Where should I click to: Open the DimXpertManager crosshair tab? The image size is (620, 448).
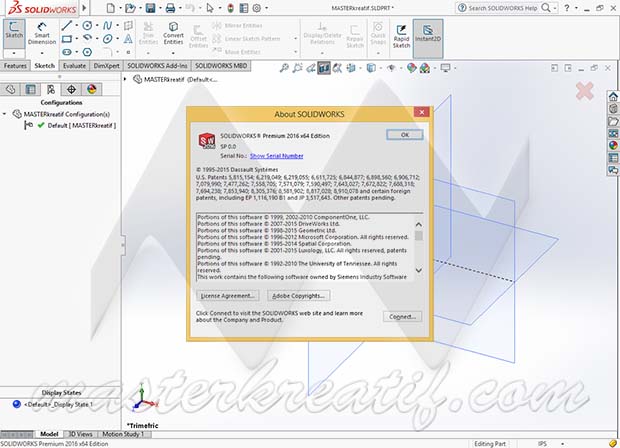71,89
